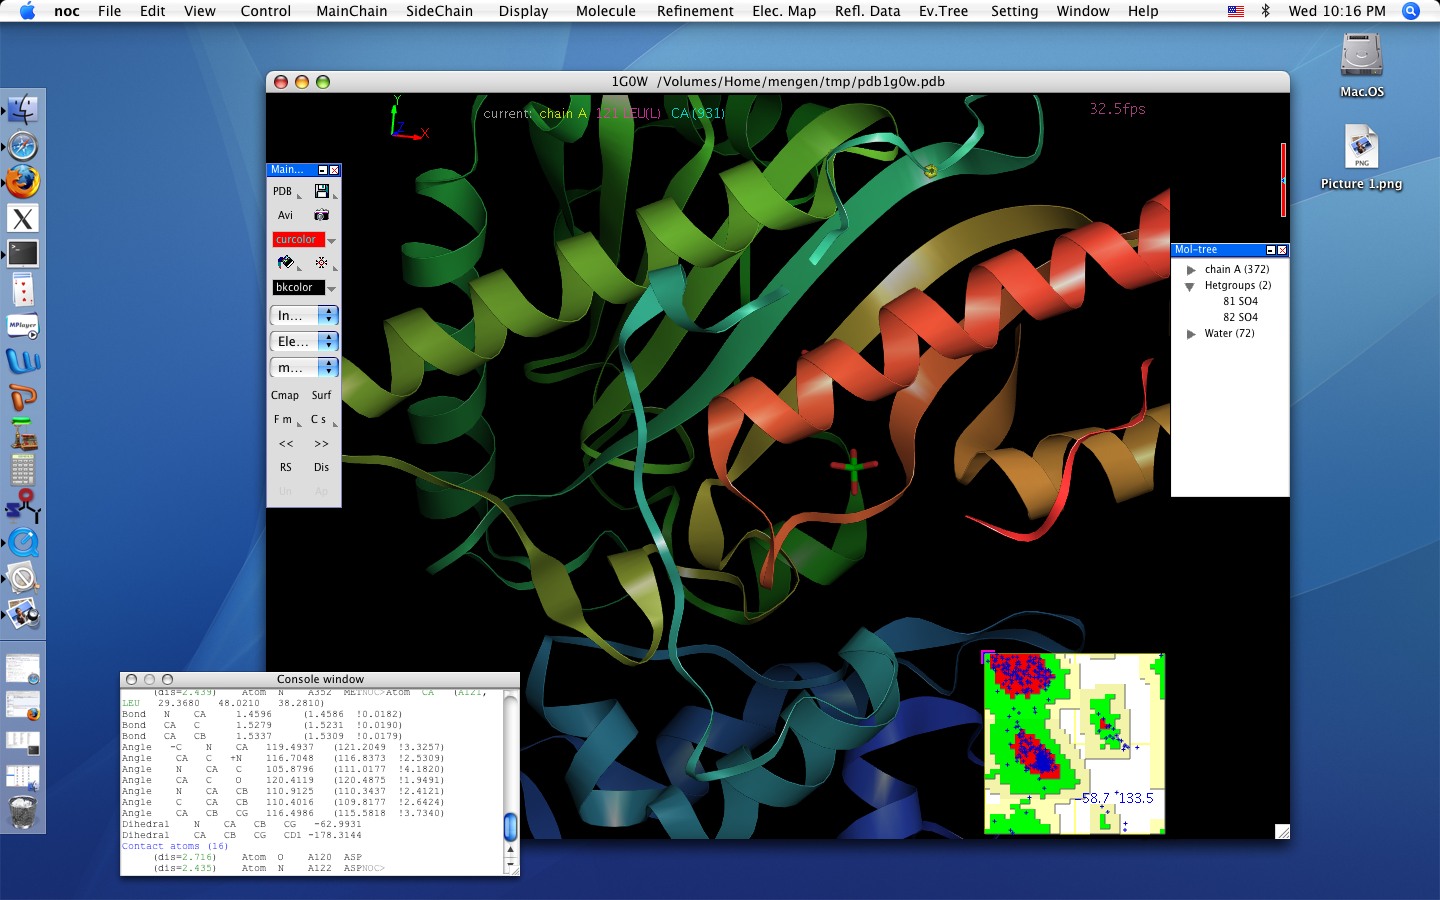Select 81 SO4 in the Mol-tree

coord(1240,301)
